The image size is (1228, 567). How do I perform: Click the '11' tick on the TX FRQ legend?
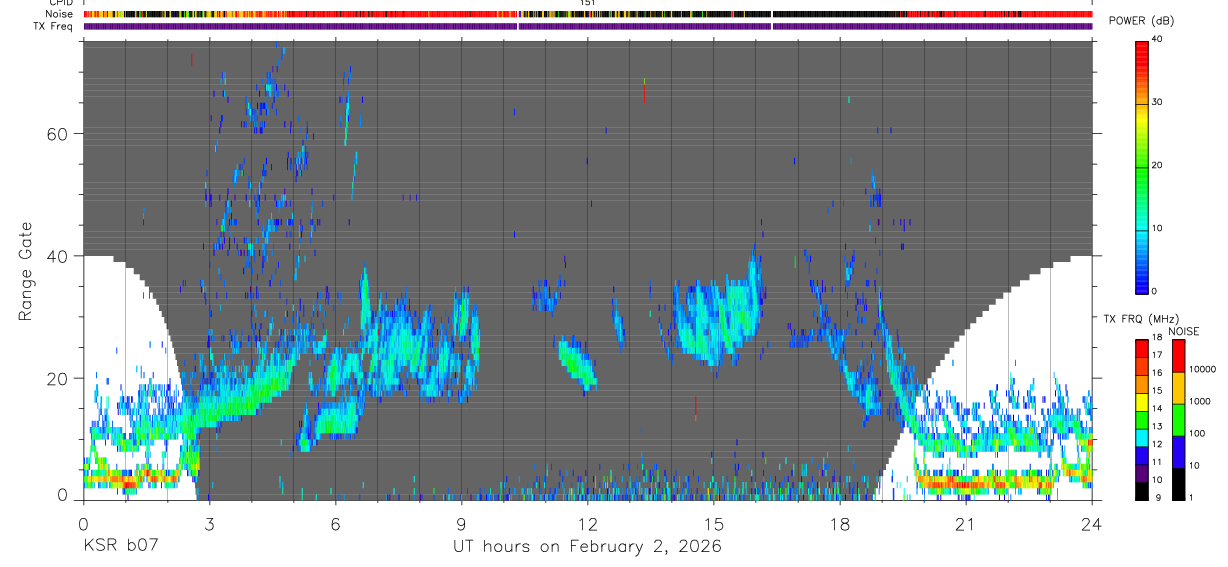1157,461
